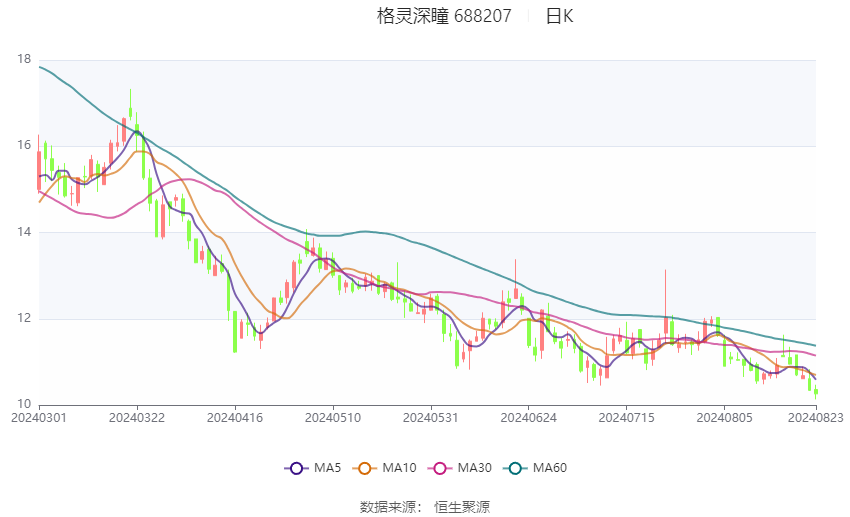Click the y-axis value 18
The width and height of the screenshot is (850, 517).
[24, 59]
